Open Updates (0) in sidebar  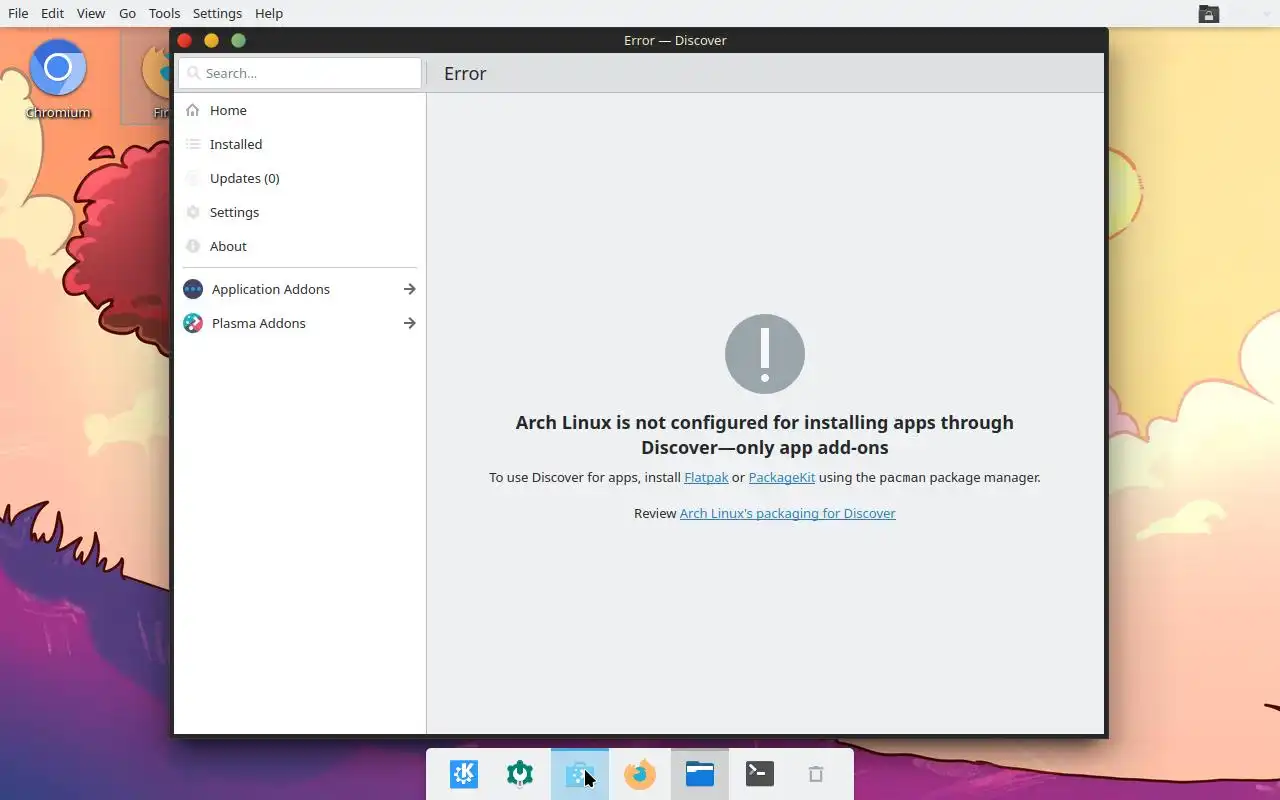tap(300, 178)
